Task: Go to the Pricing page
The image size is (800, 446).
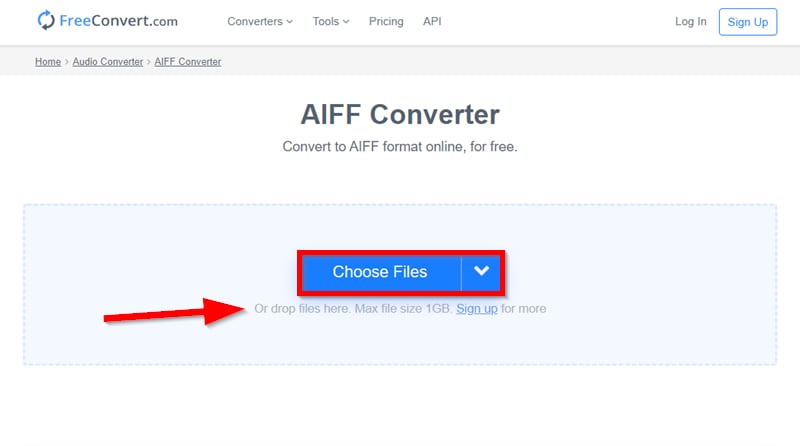Action: pos(386,21)
